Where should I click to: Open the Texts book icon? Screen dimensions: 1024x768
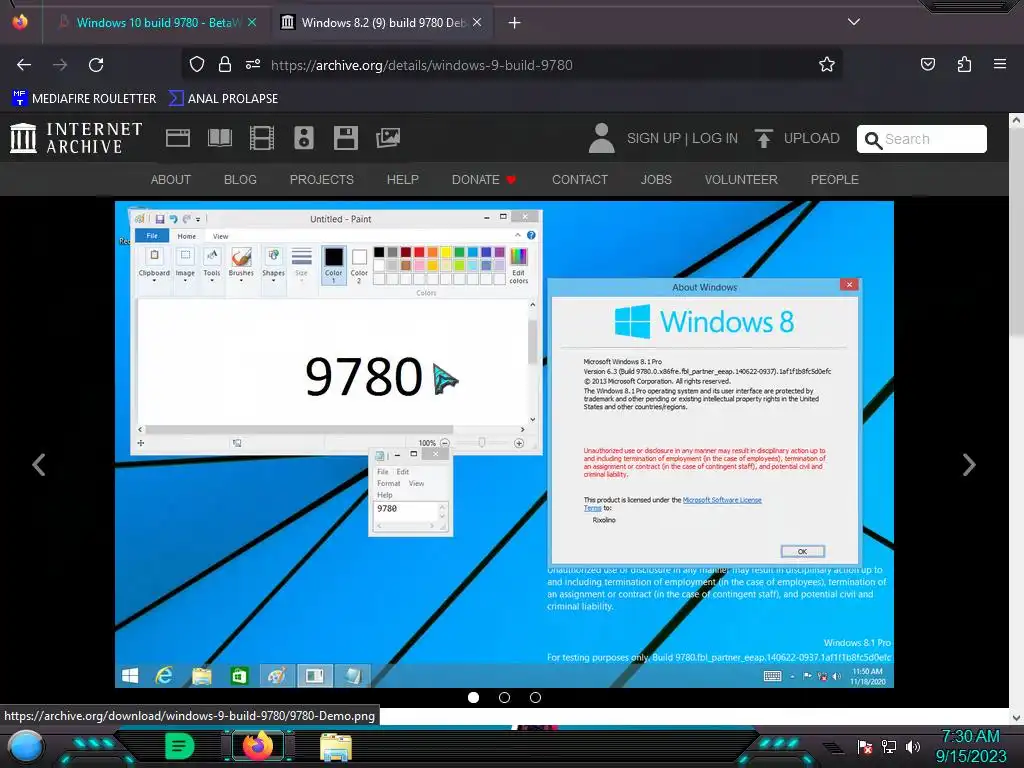click(219, 138)
